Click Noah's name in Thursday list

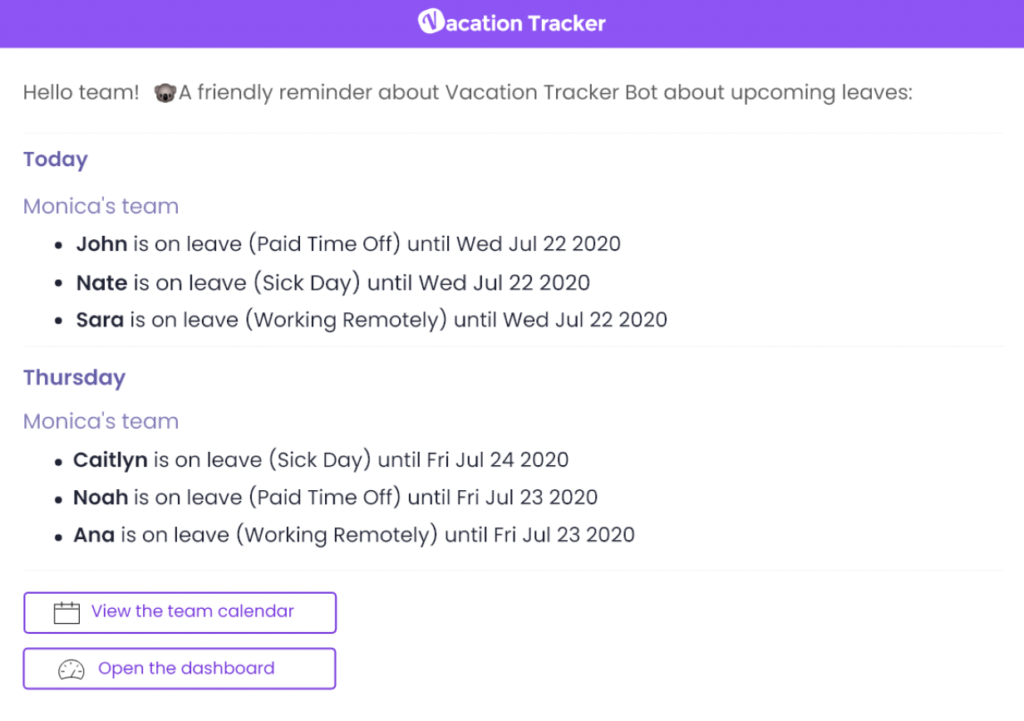click(x=101, y=498)
